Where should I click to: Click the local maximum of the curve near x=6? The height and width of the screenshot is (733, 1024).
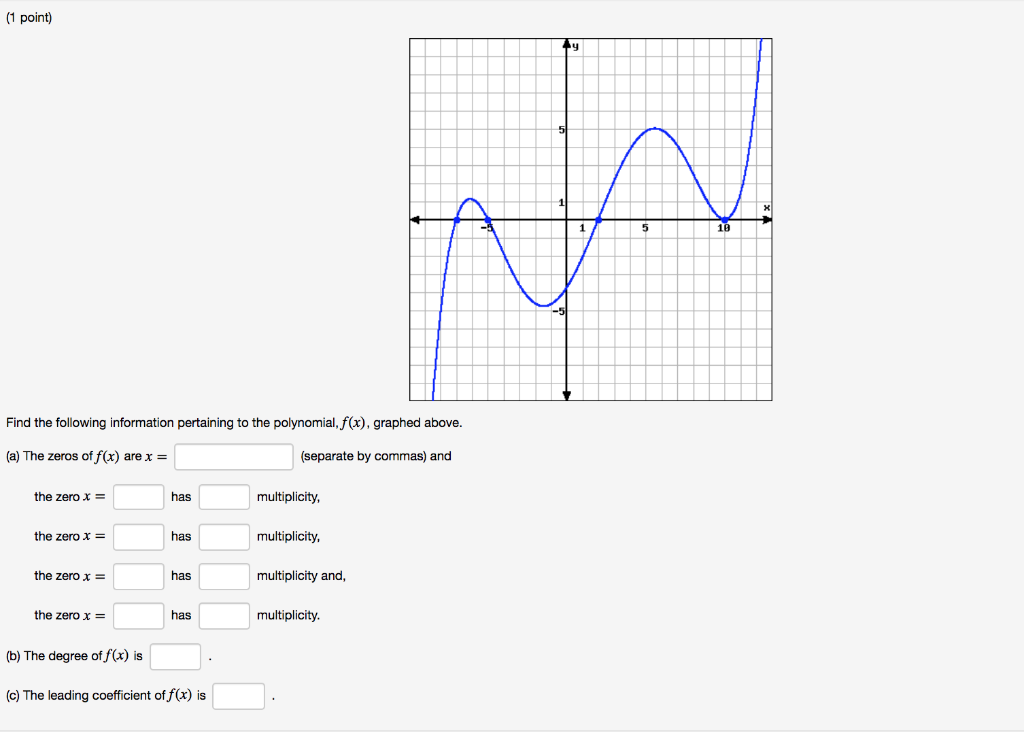655,128
